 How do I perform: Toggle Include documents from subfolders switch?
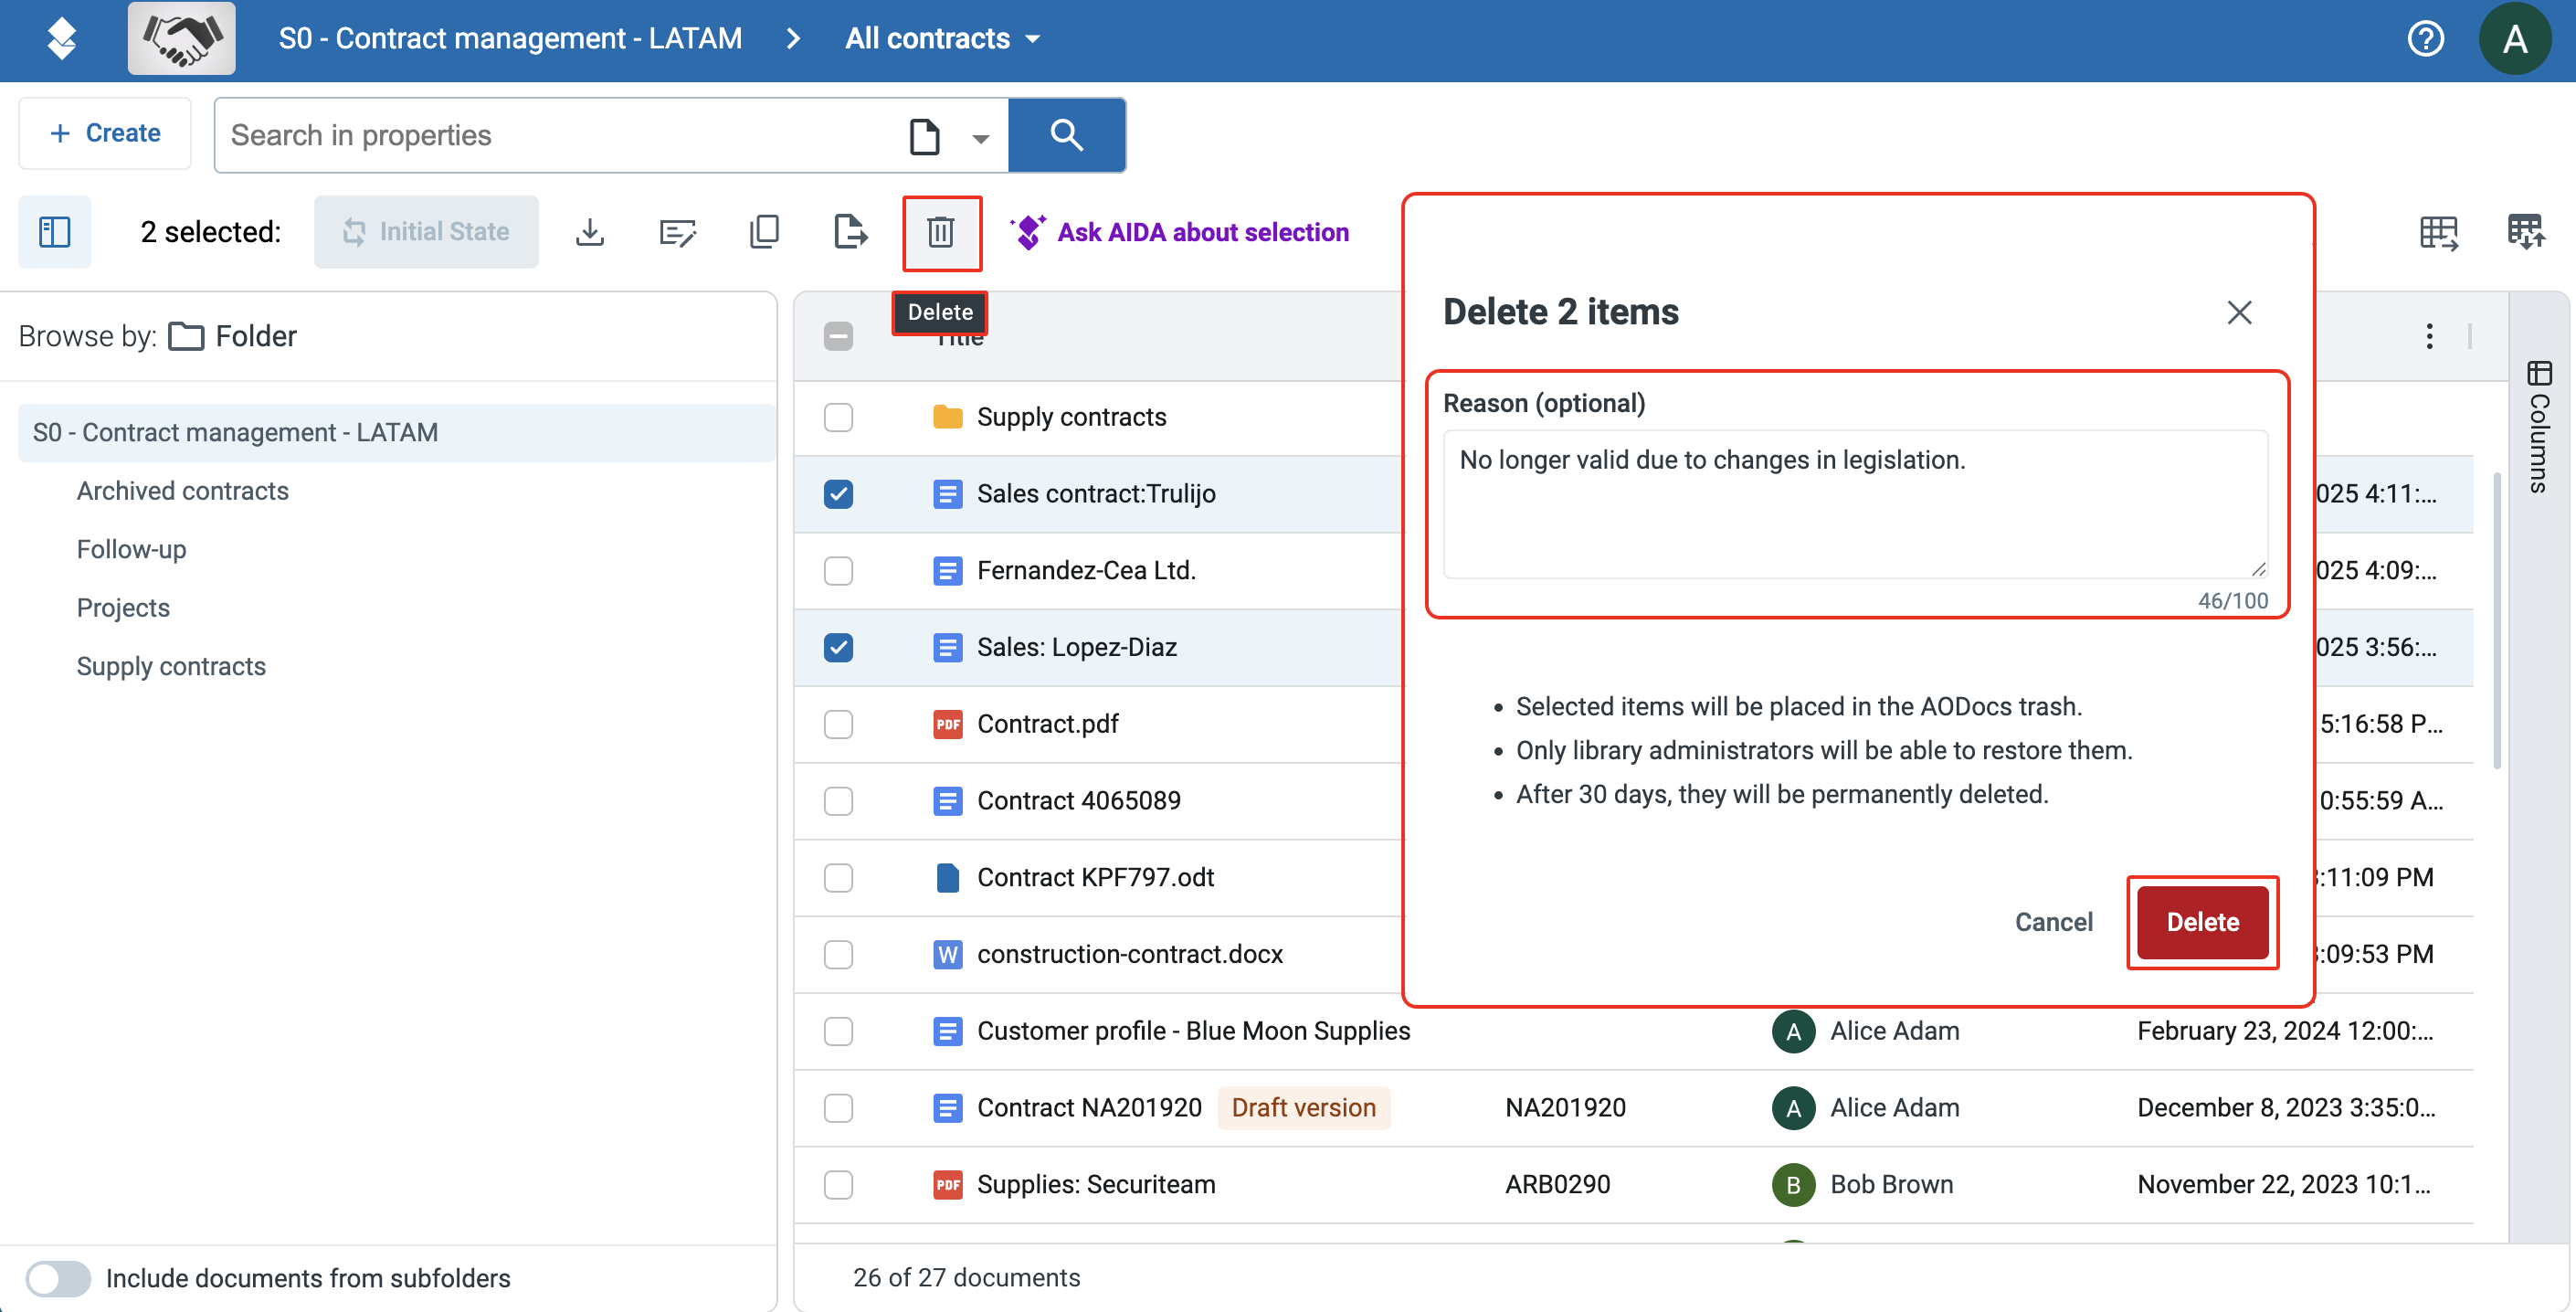pos(58,1278)
